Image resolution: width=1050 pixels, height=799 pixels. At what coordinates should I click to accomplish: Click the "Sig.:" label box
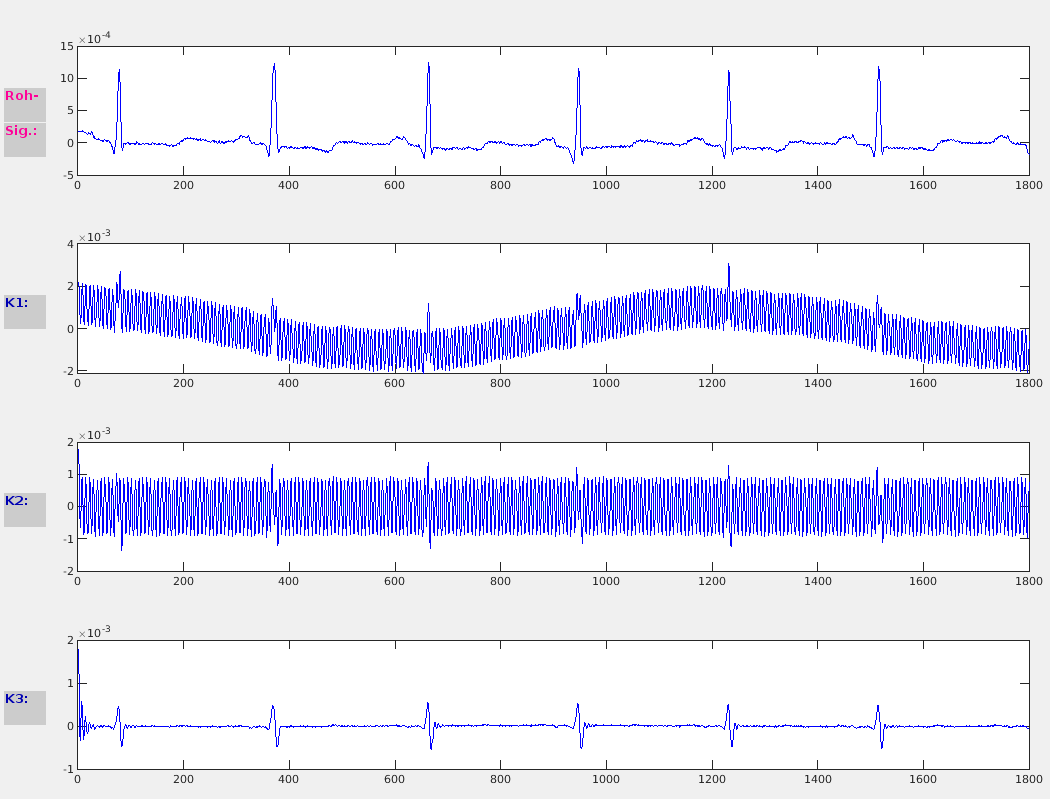24,140
